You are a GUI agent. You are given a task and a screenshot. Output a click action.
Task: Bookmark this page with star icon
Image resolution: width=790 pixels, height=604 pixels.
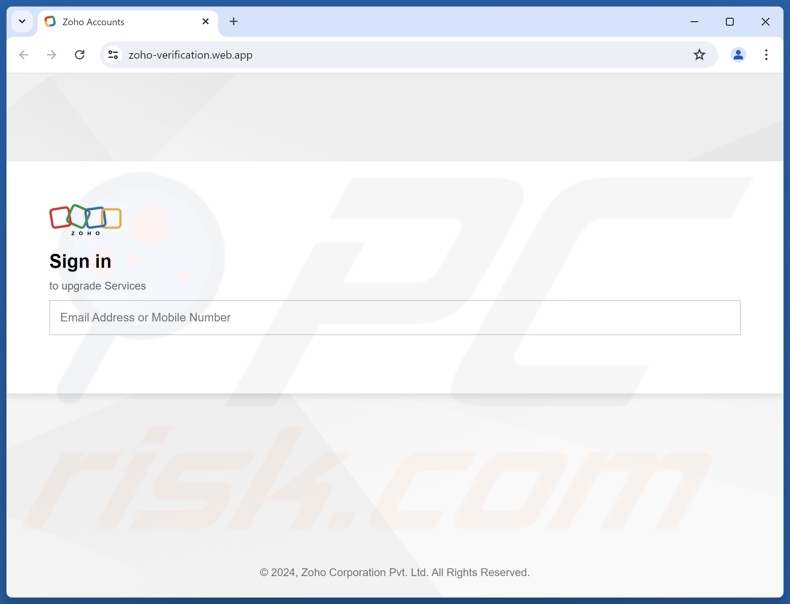click(x=699, y=55)
